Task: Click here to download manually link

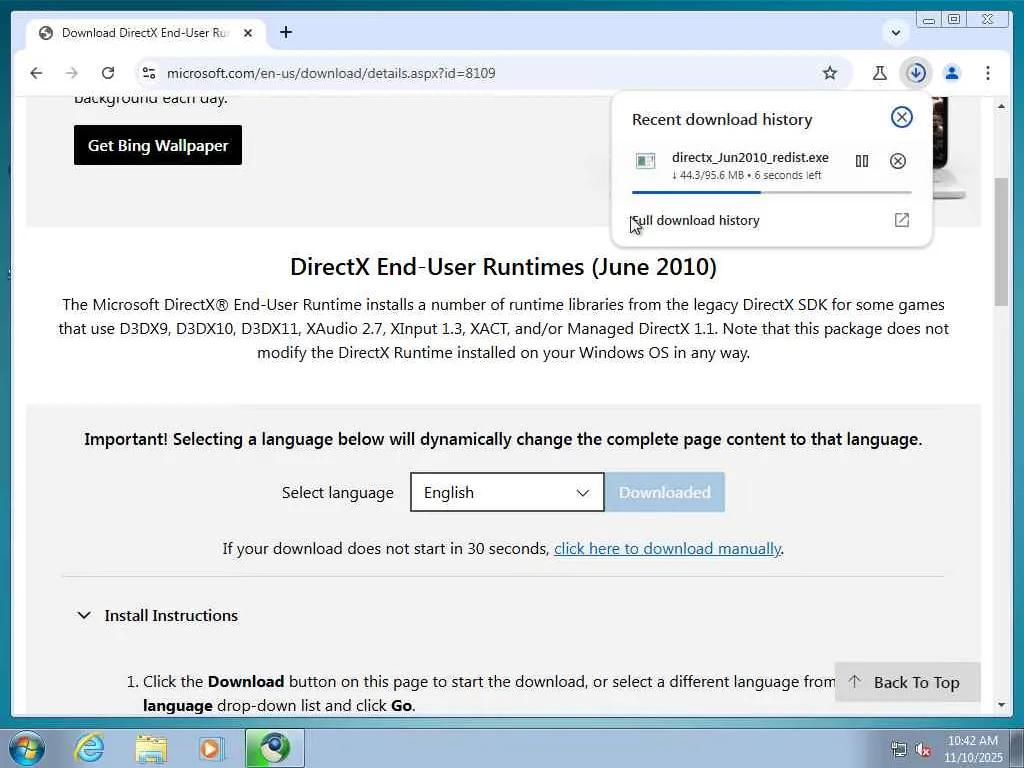Action: pos(667,549)
